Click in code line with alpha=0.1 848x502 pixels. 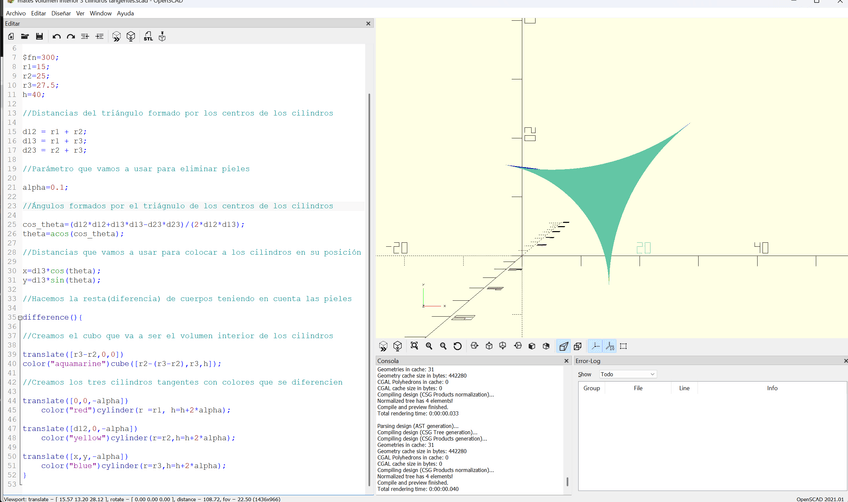pos(45,187)
